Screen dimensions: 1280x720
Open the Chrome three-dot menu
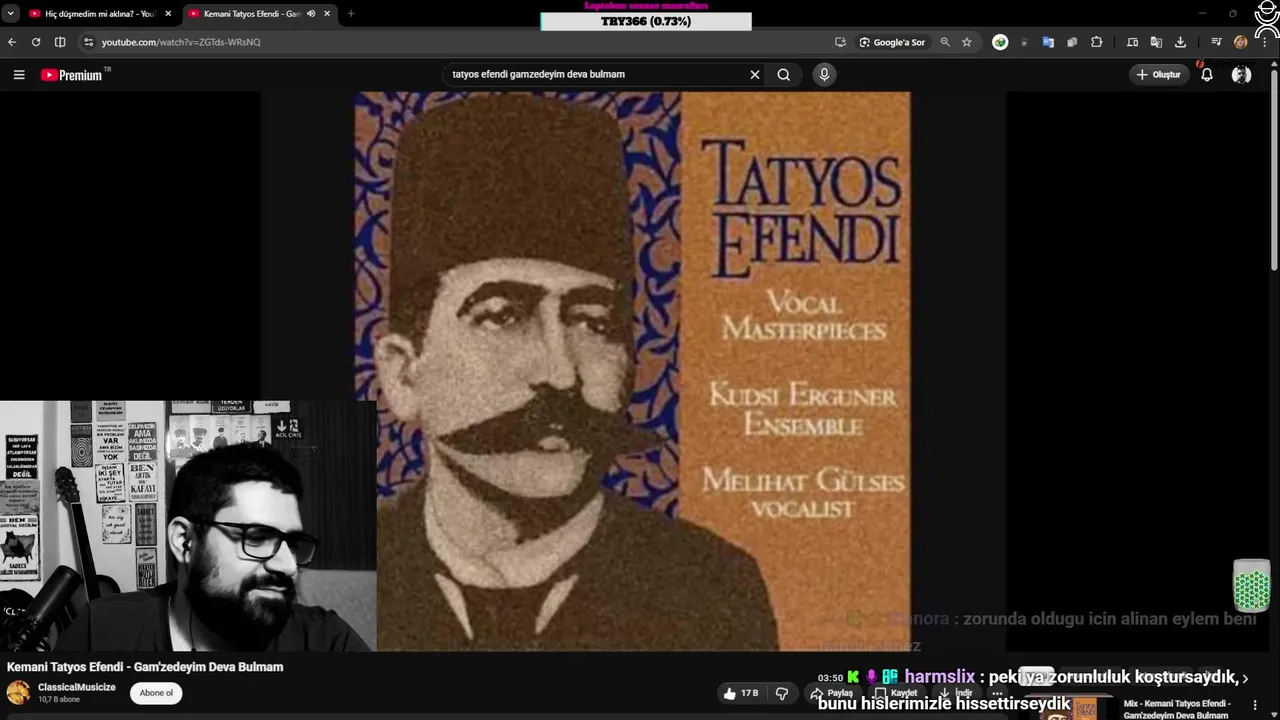pyautogui.click(x=1265, y=42)
